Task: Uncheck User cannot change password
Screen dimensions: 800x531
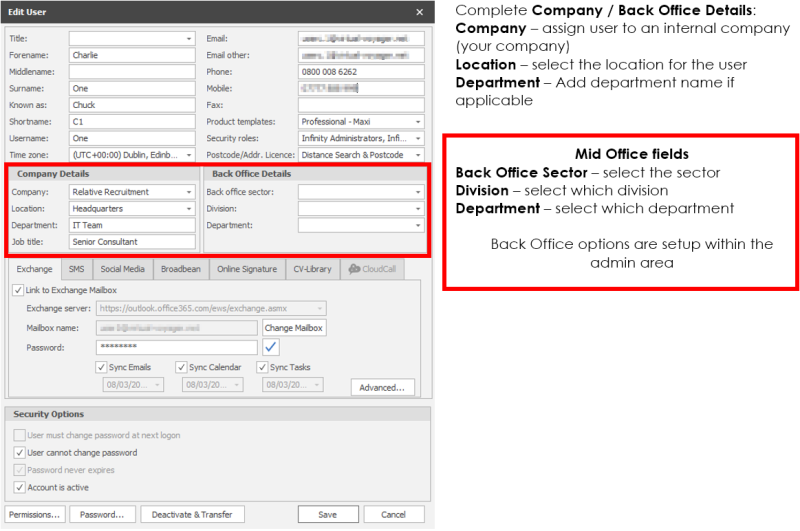Action: [x=20, y=453]
